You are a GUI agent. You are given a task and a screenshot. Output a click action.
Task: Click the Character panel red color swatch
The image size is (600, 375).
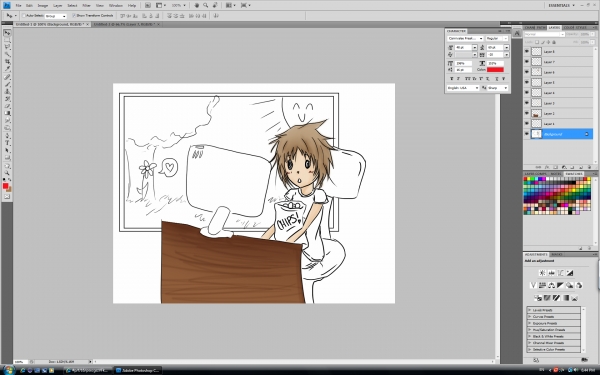click(495, 70)
